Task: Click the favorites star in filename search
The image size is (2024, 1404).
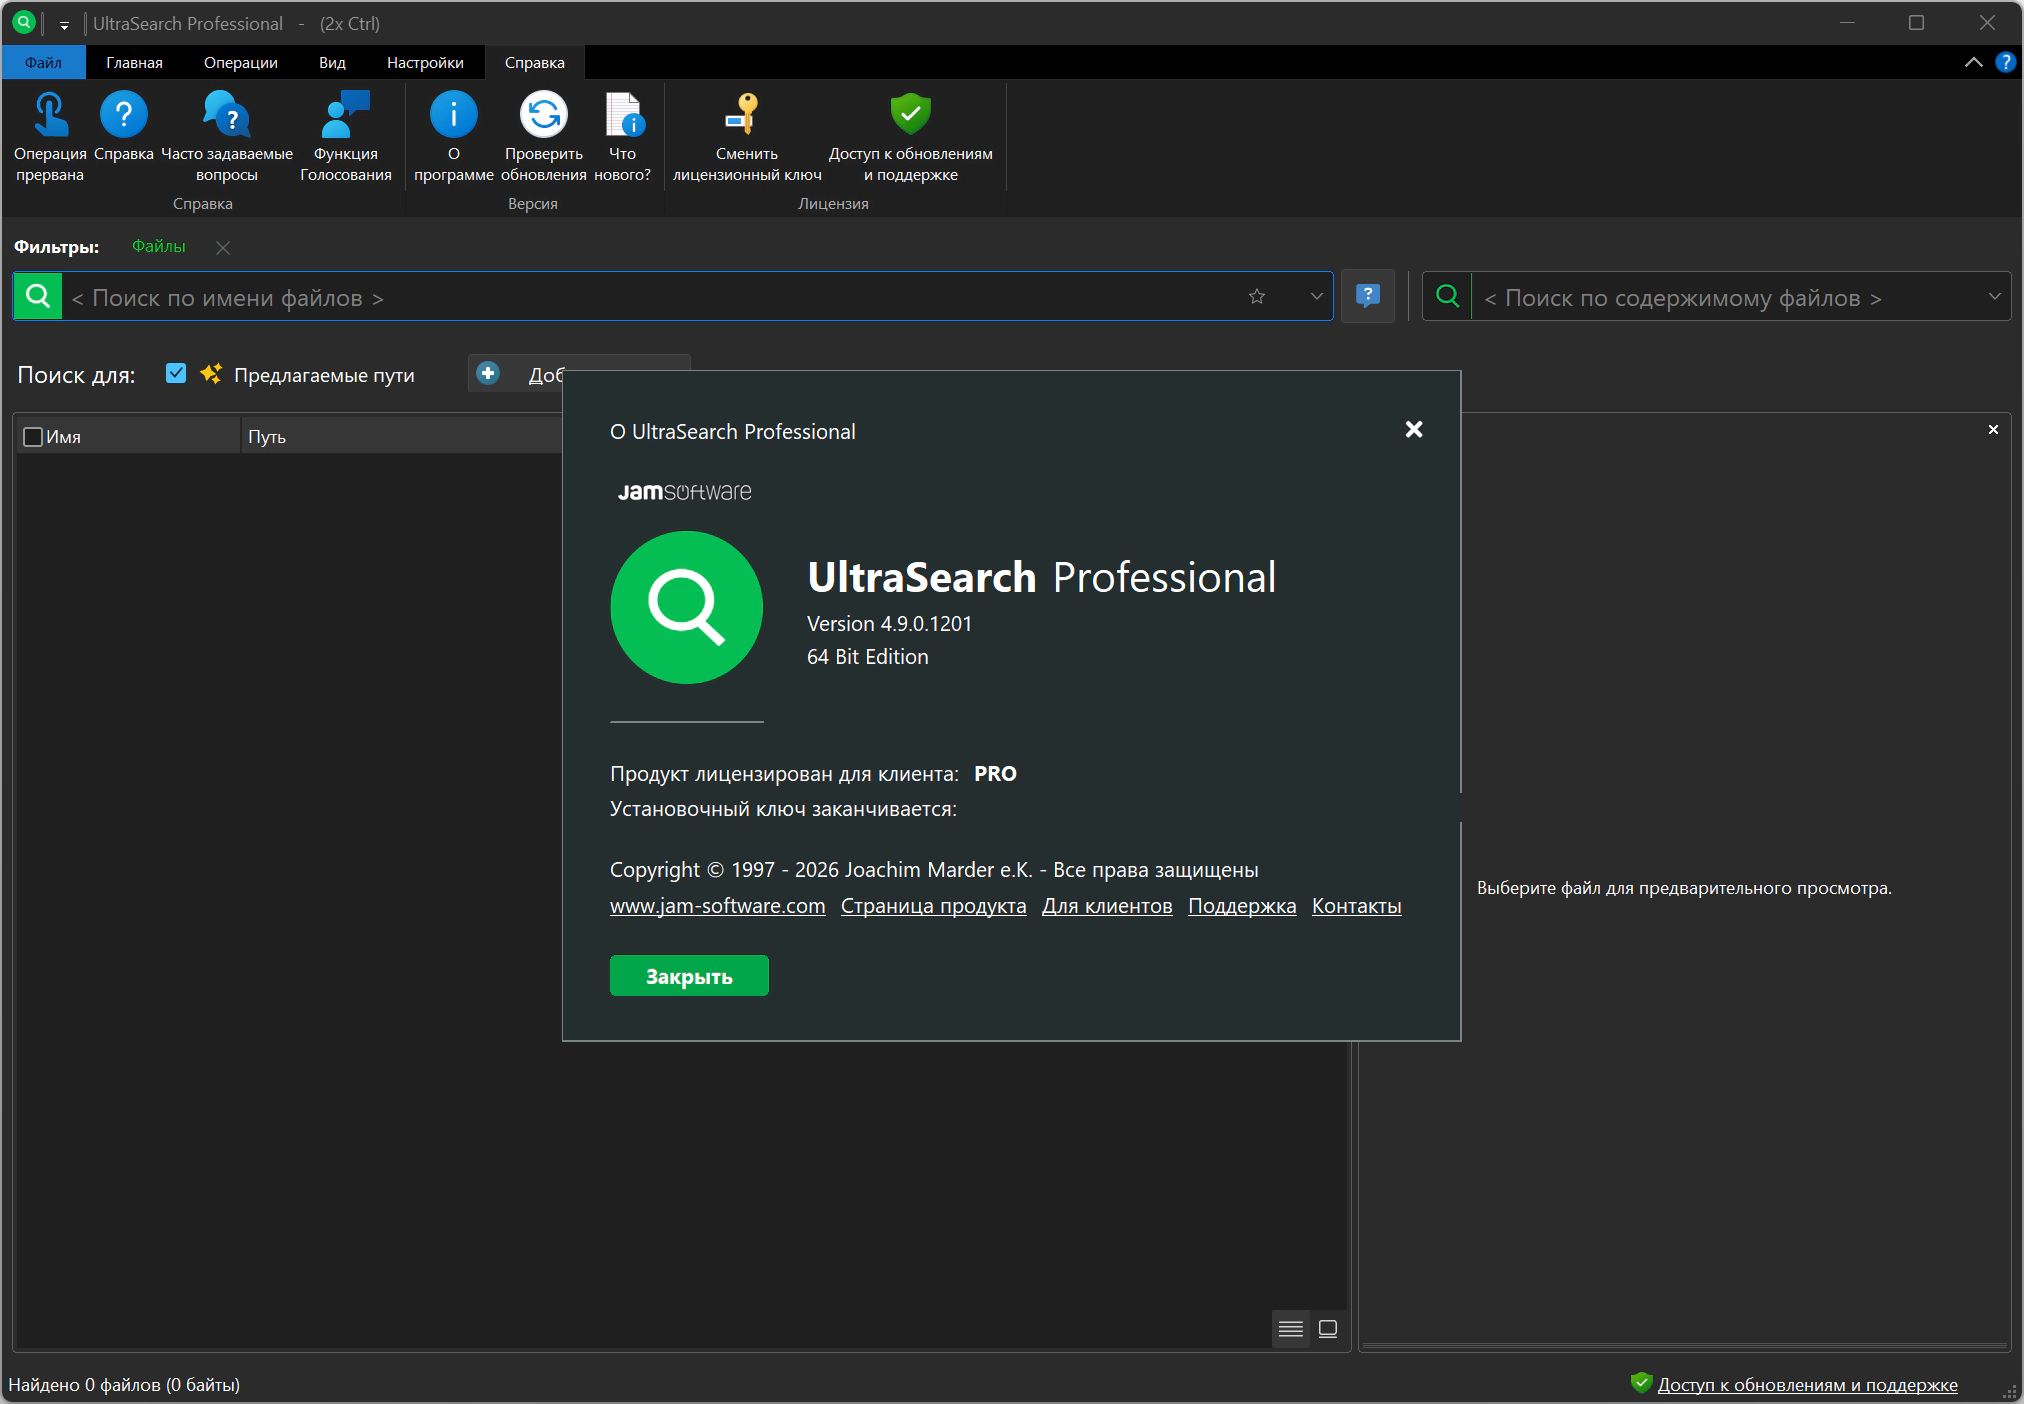Action: click(1257, 297)
